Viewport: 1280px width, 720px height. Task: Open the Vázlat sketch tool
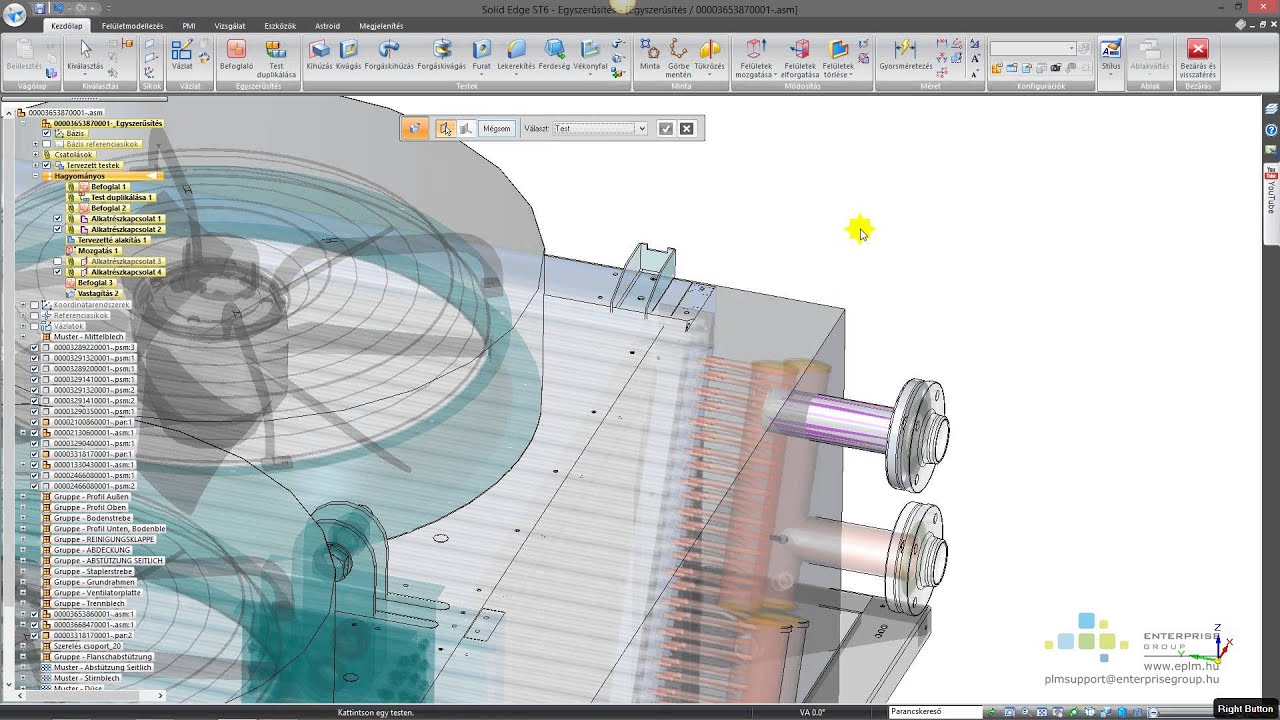tap(182, 55)
